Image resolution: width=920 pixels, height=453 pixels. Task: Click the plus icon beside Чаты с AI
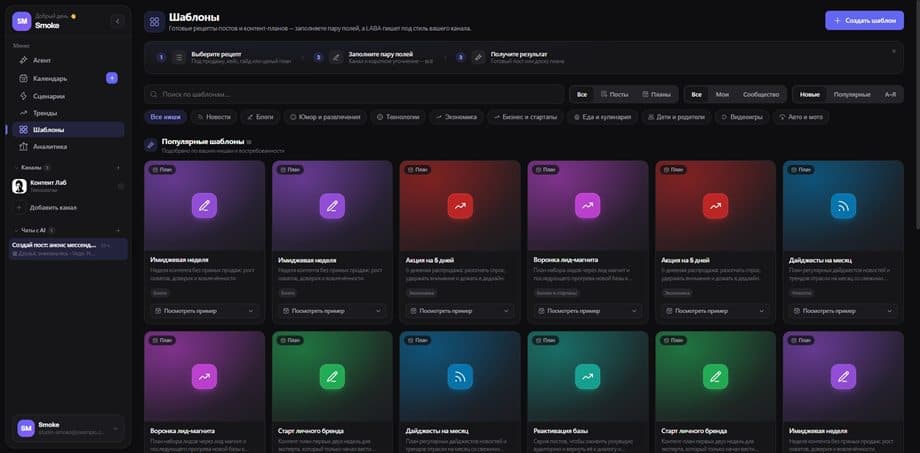pyautogui.click(x=118, y=231)
